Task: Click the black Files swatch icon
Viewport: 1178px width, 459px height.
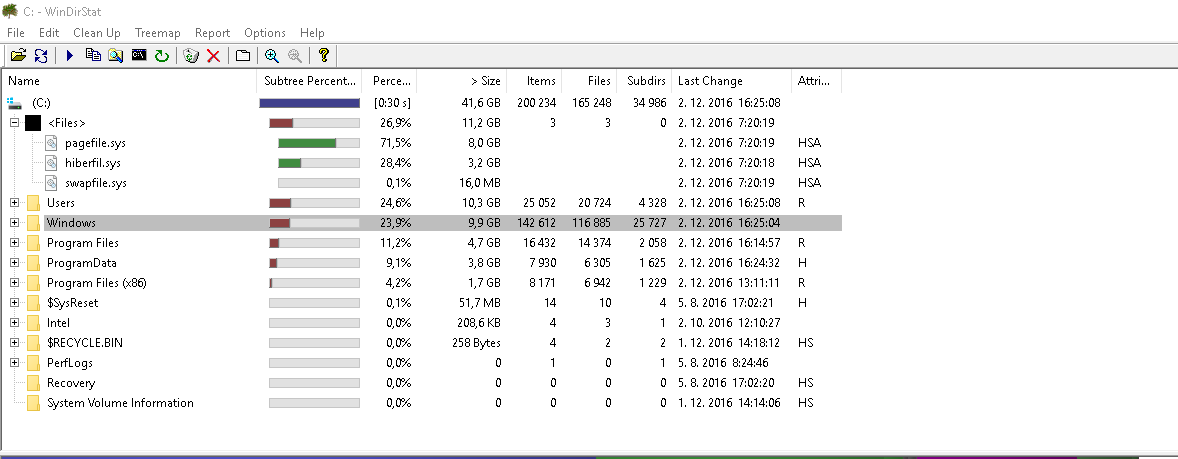Action: point(32,123)
